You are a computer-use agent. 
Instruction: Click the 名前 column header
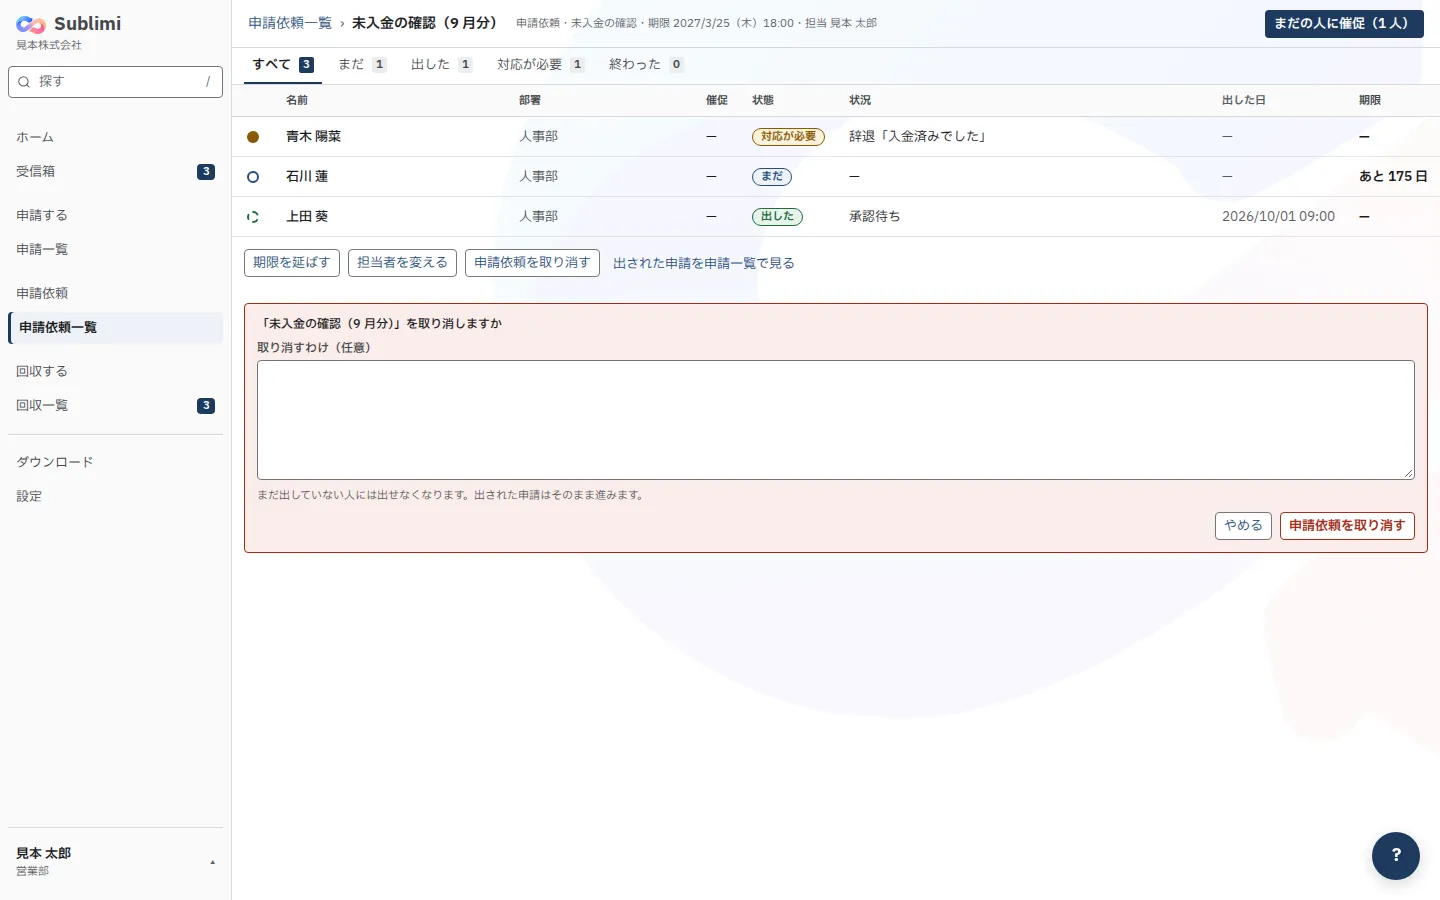click(297, 101)
